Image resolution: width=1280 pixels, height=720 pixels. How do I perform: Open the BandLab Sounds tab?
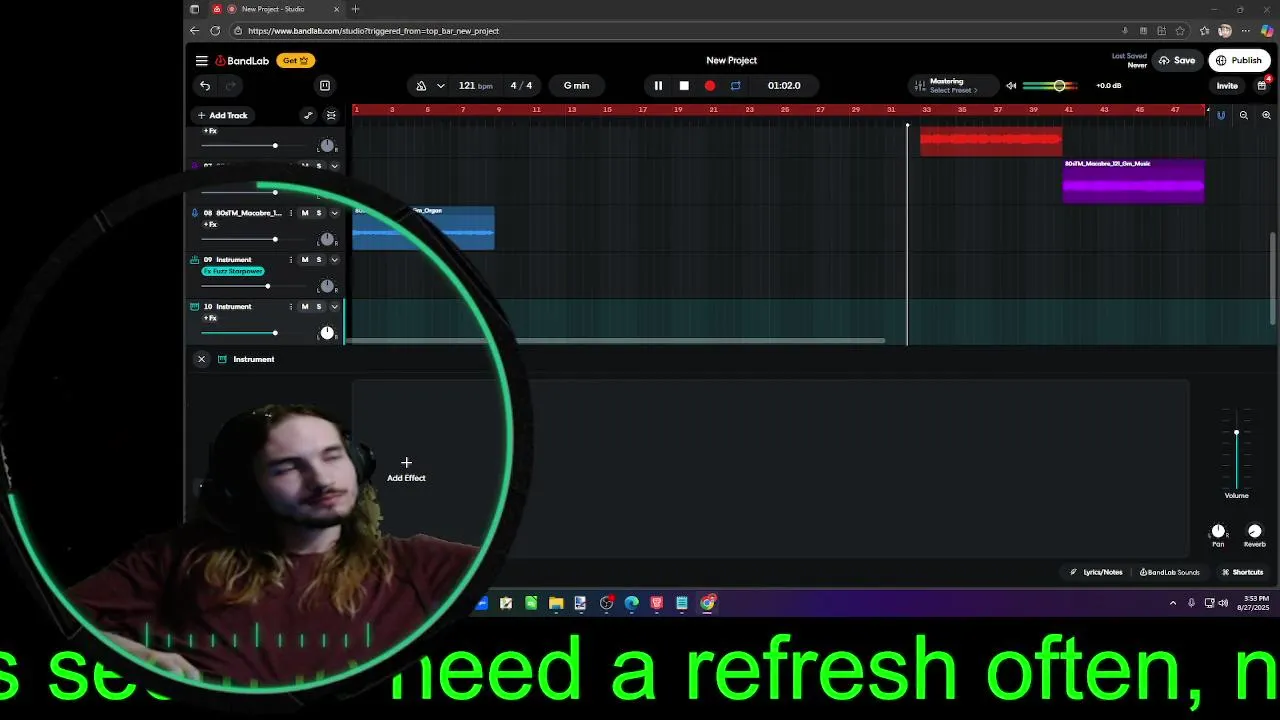pos(1169,572)
